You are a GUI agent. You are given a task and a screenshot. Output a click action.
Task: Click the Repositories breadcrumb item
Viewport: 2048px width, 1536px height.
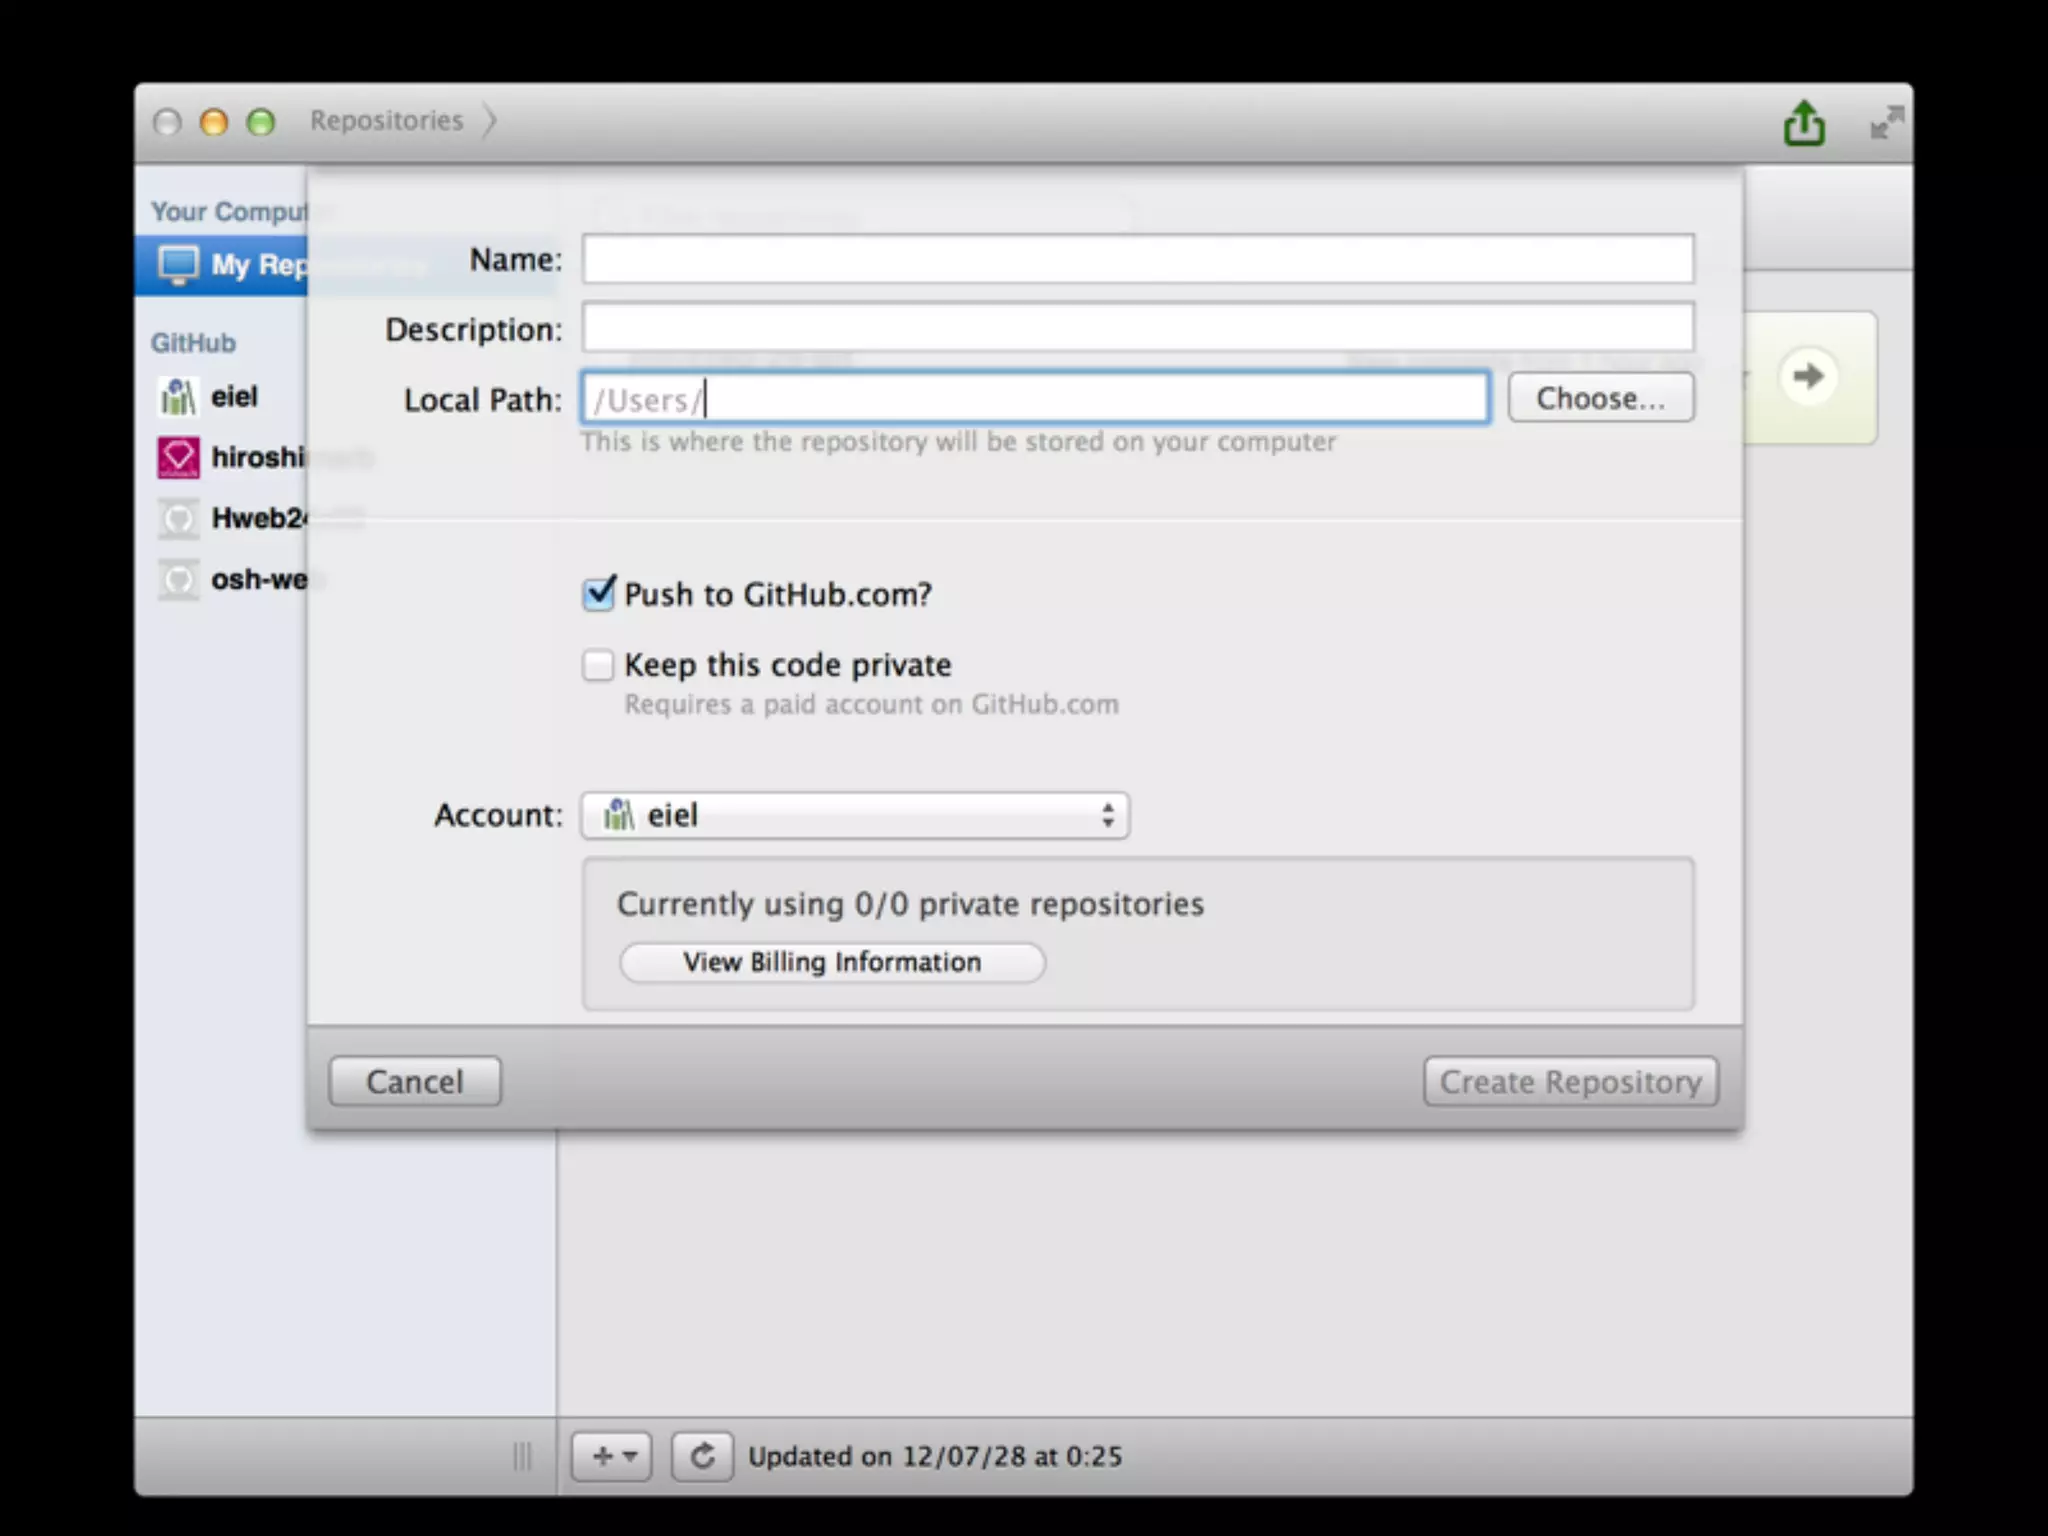coord(386,121)
